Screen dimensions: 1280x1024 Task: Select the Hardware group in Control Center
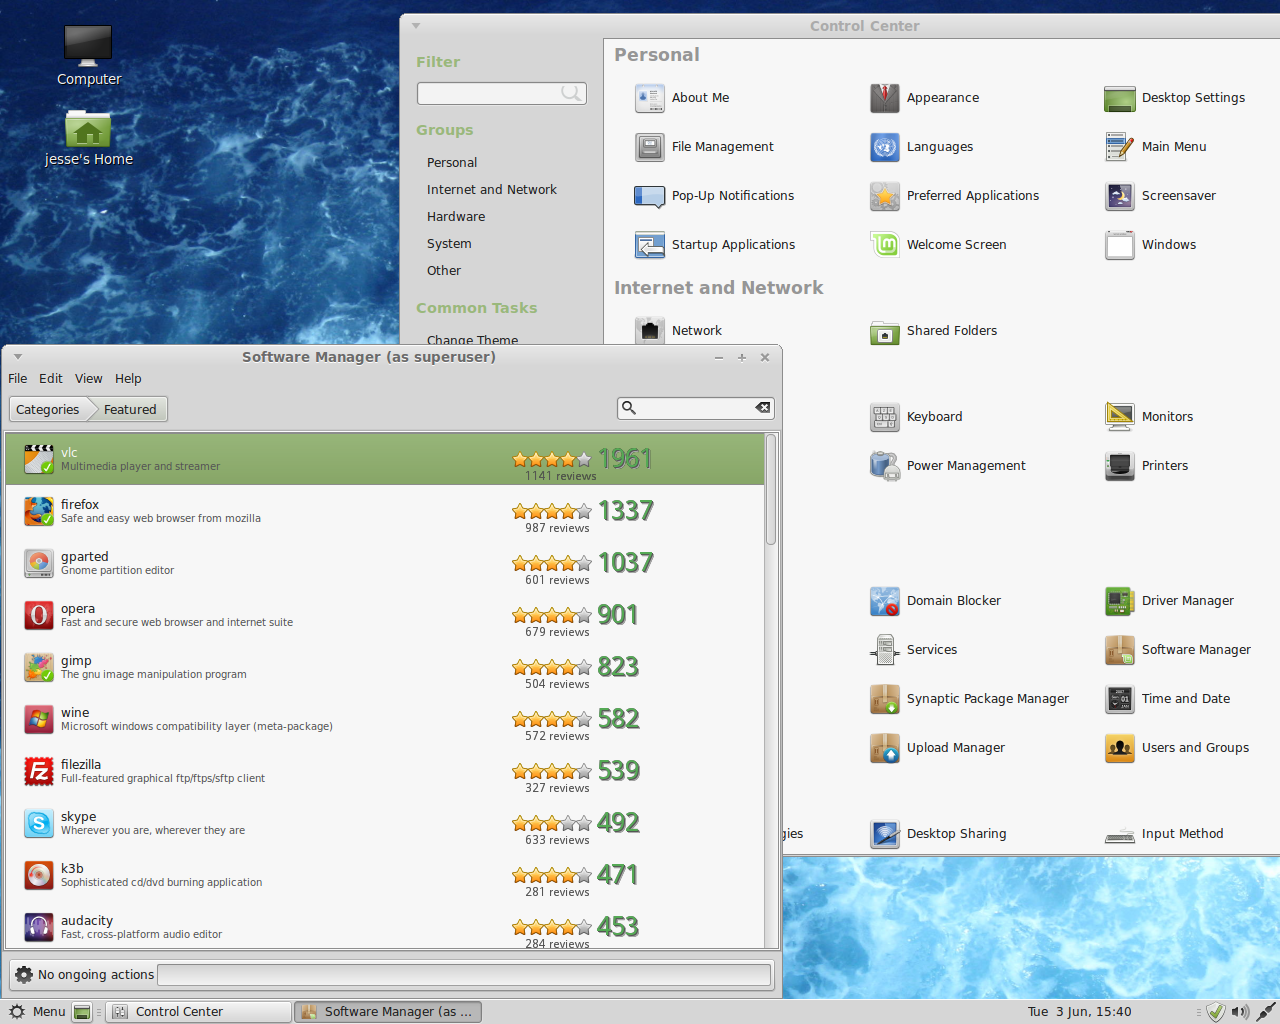click(456, 217)
